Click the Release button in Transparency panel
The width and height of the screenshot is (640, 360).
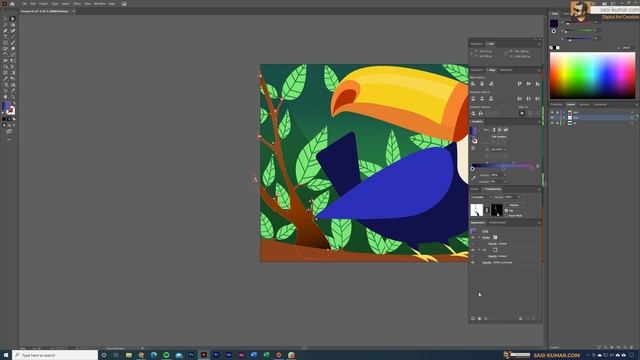(514, 205)
